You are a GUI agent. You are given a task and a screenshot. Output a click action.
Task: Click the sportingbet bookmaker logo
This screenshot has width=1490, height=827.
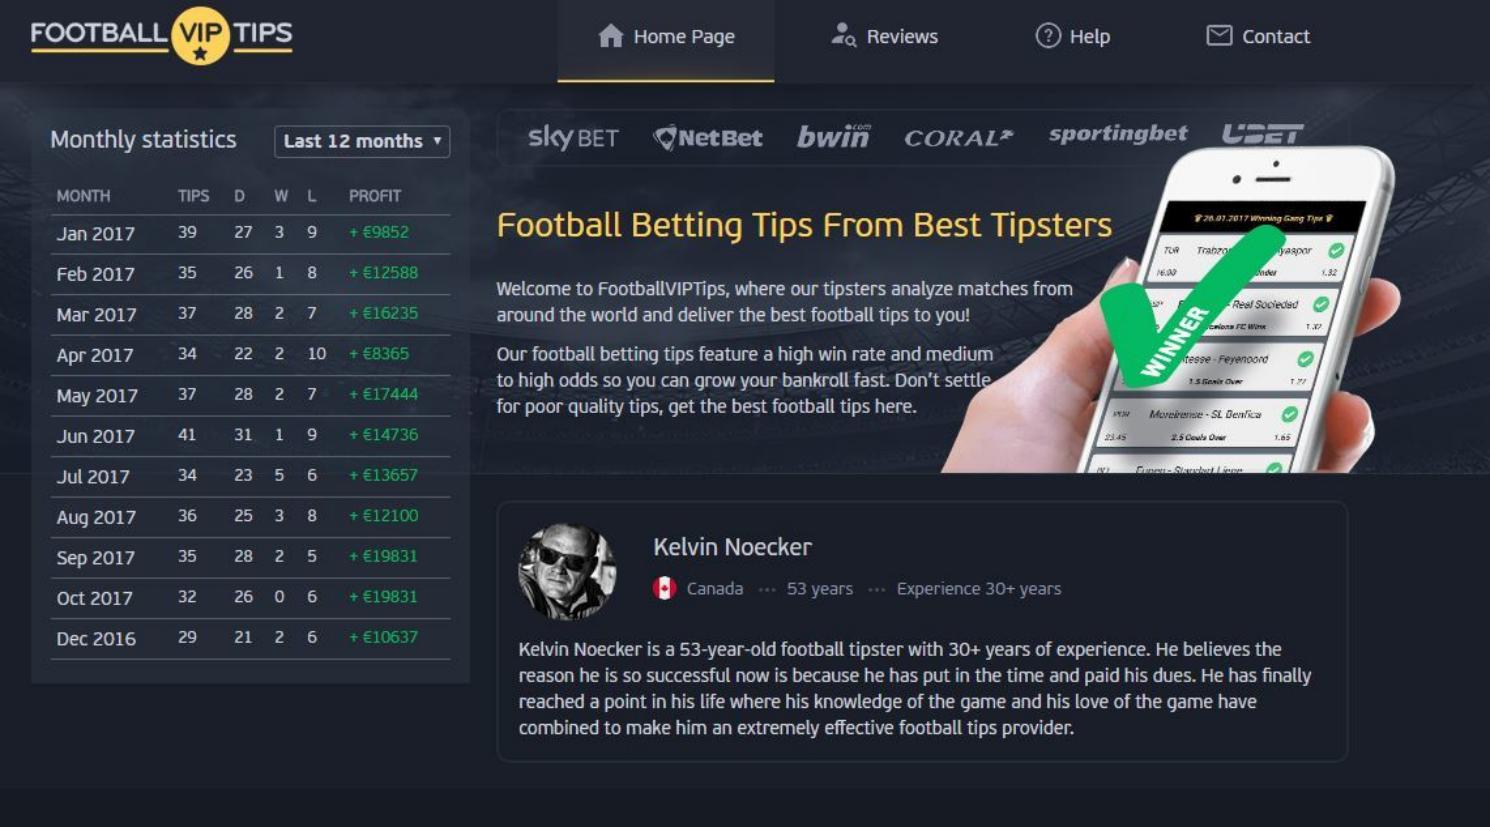tap(1118, 134)
